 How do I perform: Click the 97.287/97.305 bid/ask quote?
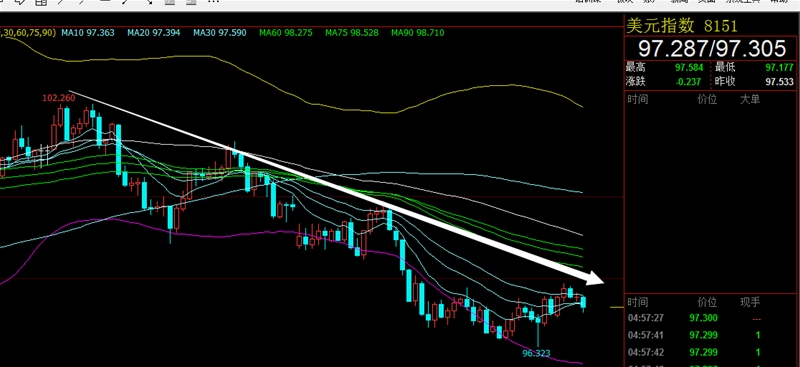(712, 48)
